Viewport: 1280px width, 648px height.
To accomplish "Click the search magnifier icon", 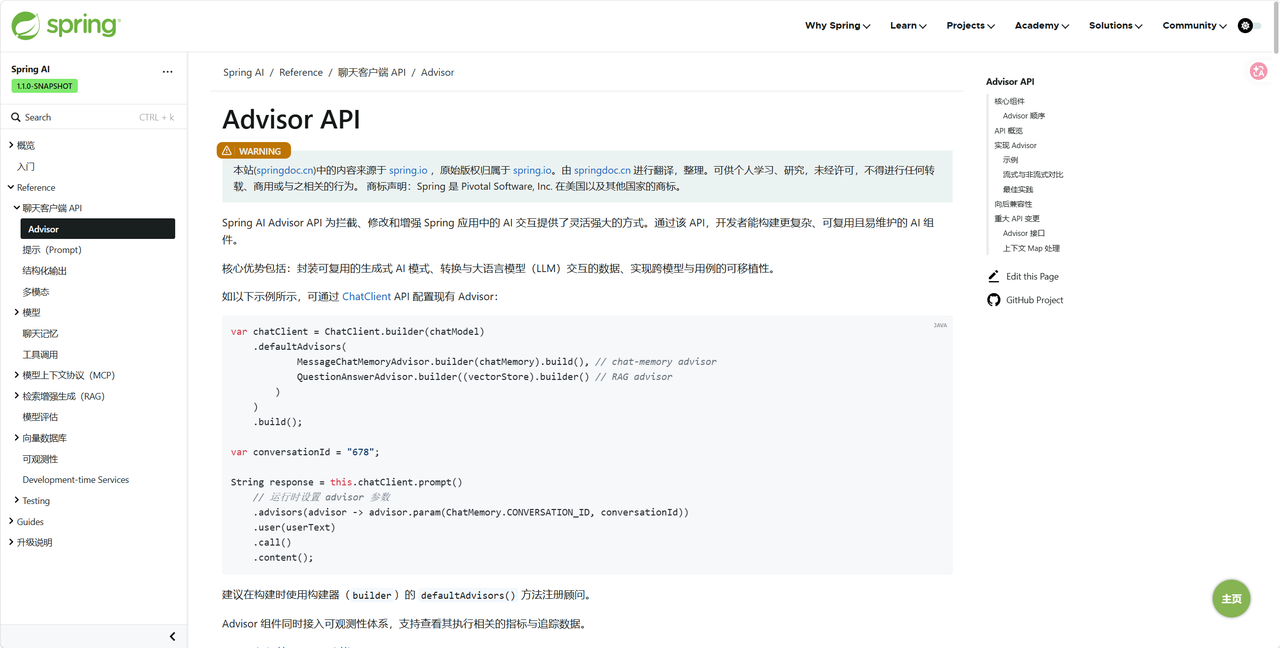I will click(x=16, y=117).
